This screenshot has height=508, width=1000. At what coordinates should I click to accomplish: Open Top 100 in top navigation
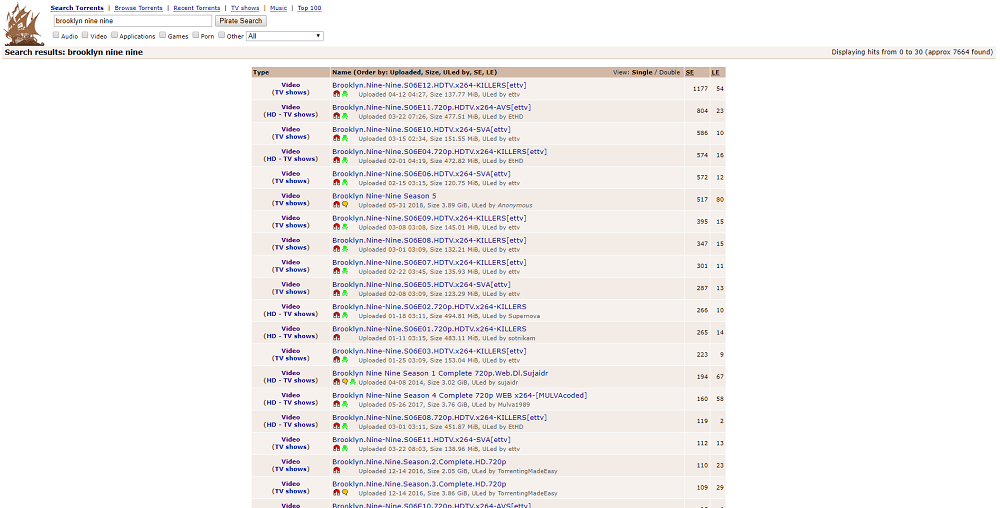309,8
